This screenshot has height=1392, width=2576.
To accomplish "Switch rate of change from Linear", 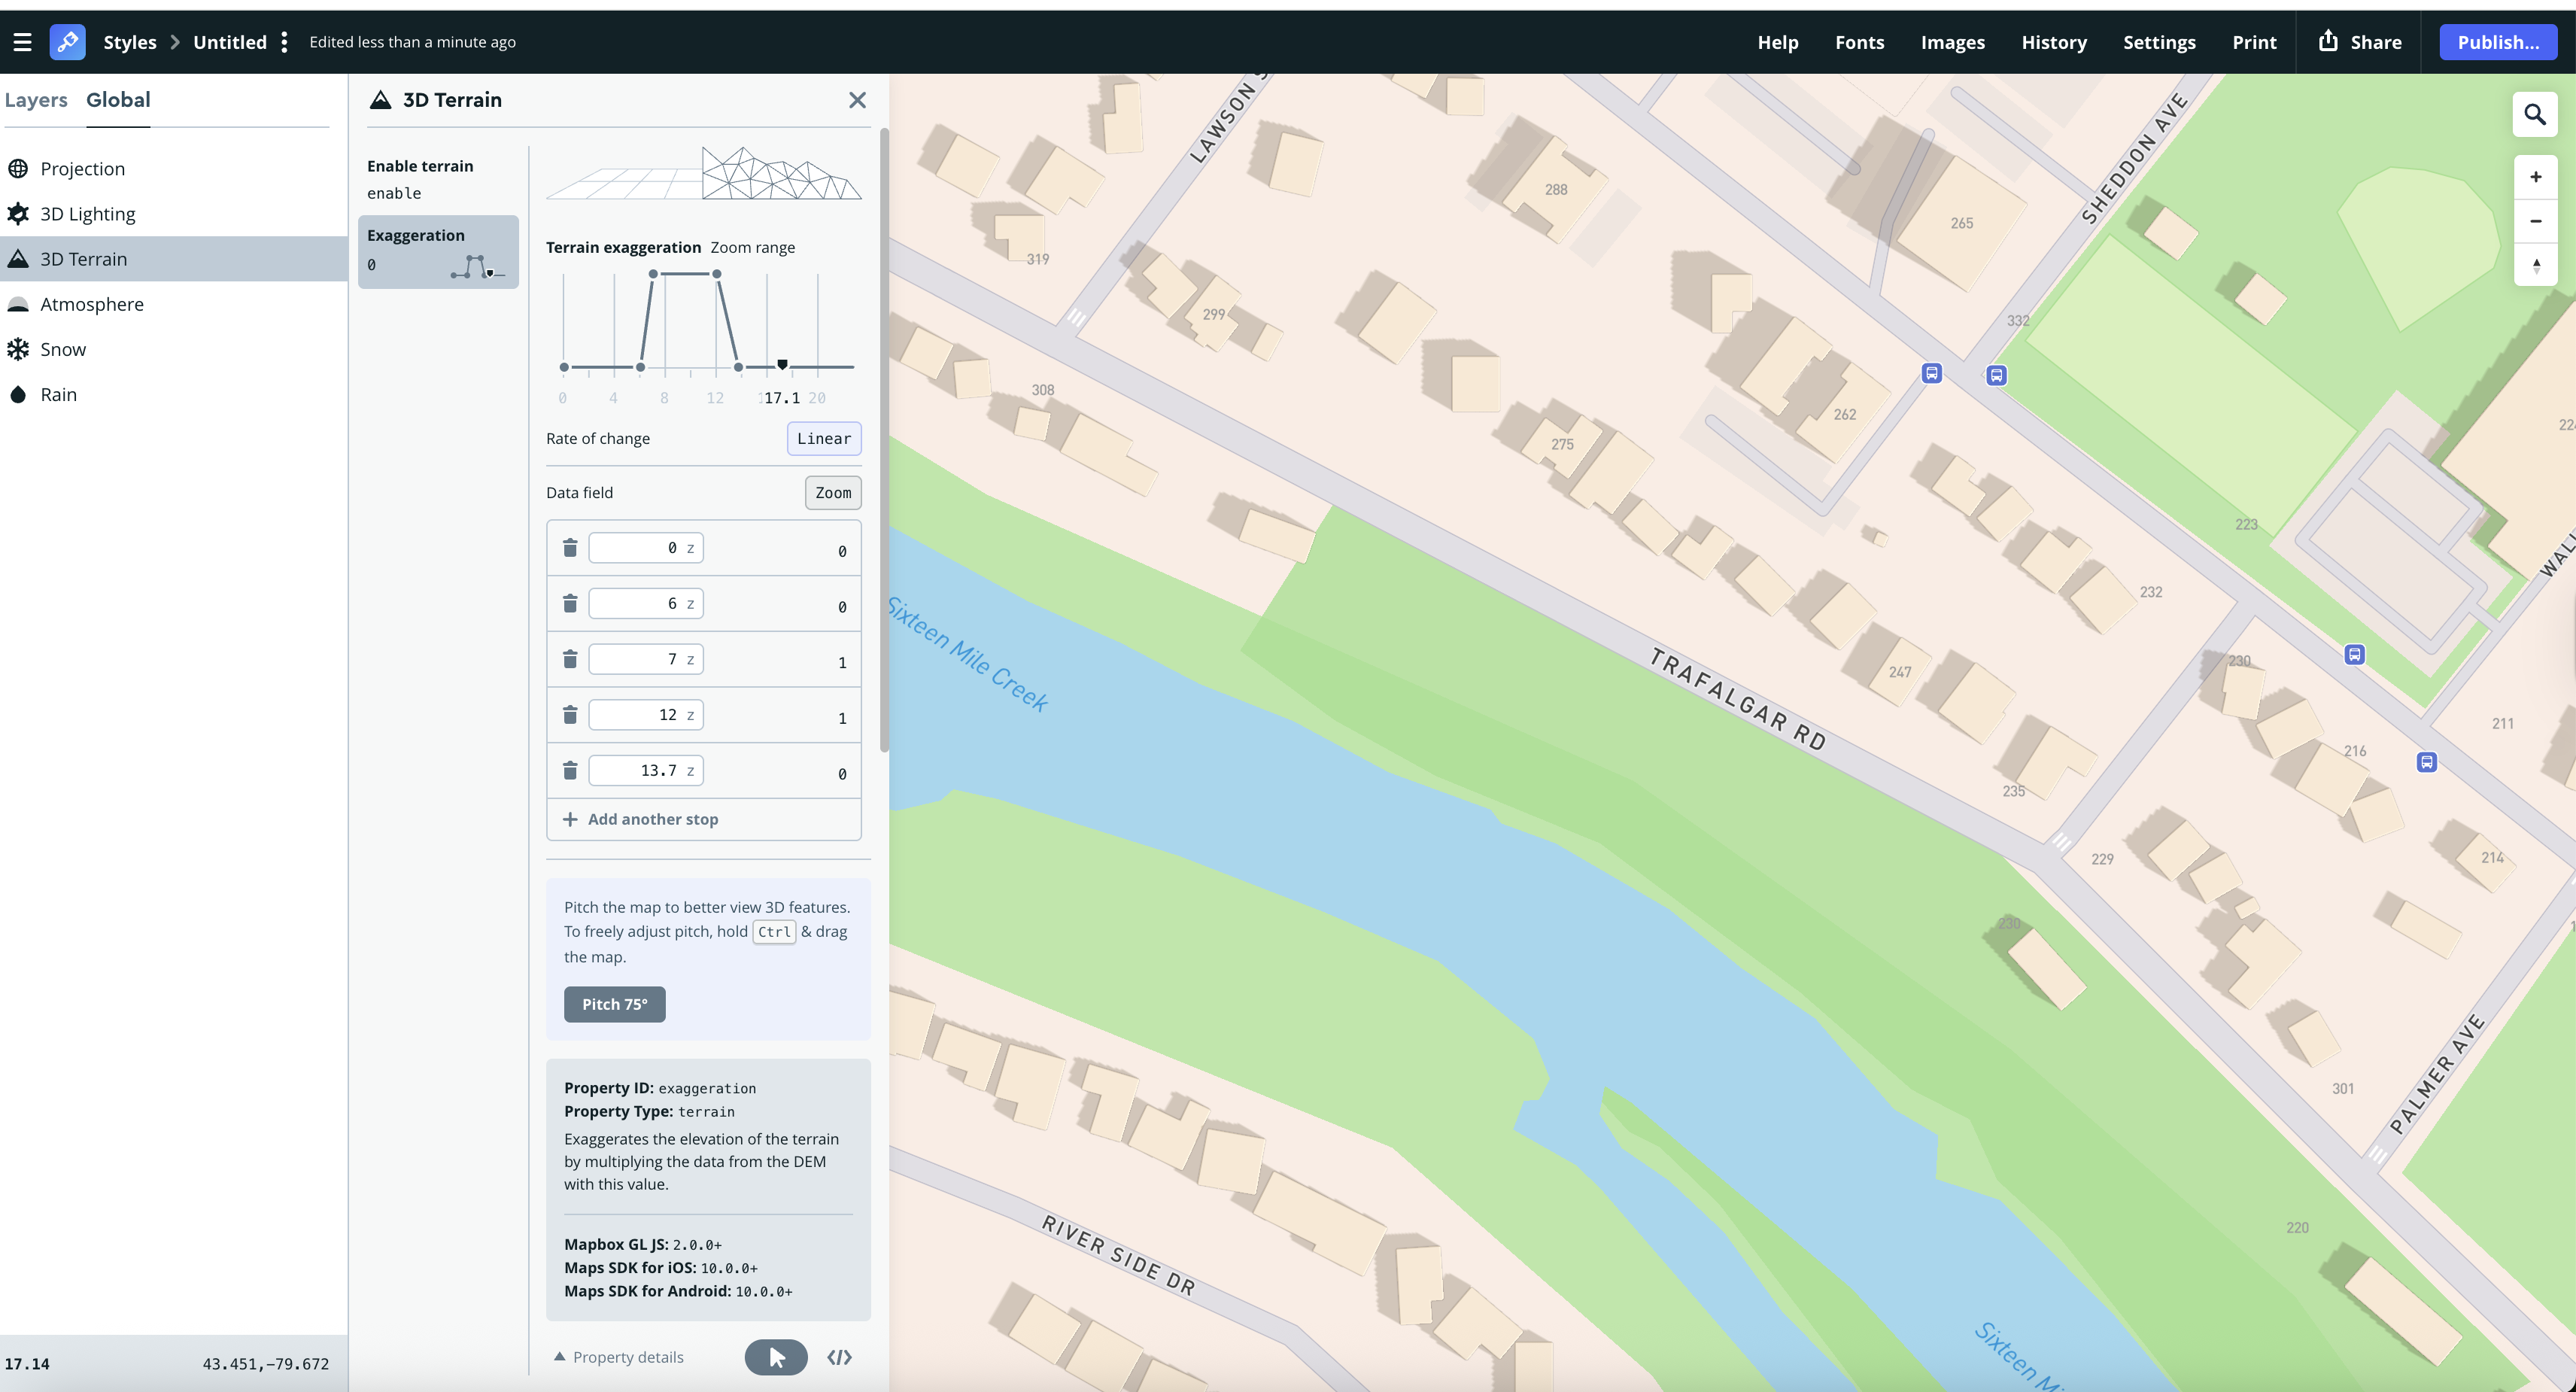I will pyautogui.click(x=823, y=438).
